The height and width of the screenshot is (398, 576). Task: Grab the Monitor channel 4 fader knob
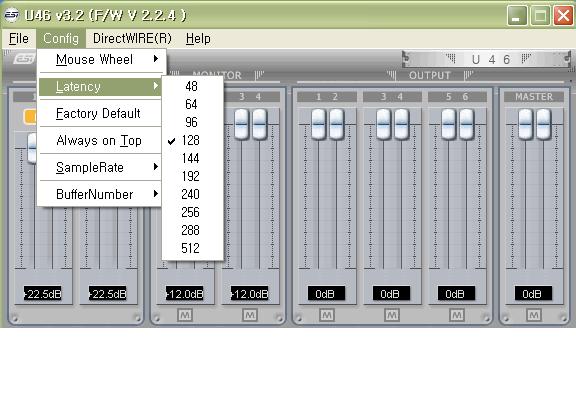[260, 124]
